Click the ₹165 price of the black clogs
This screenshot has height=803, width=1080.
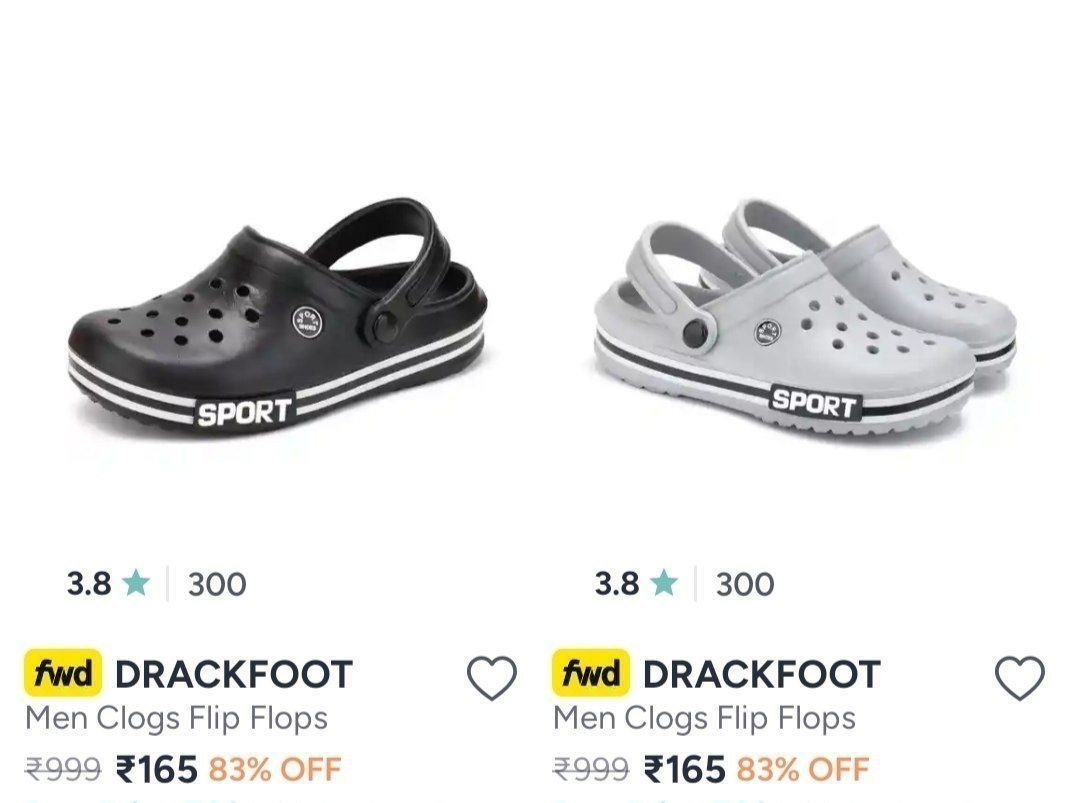(157, 769)
